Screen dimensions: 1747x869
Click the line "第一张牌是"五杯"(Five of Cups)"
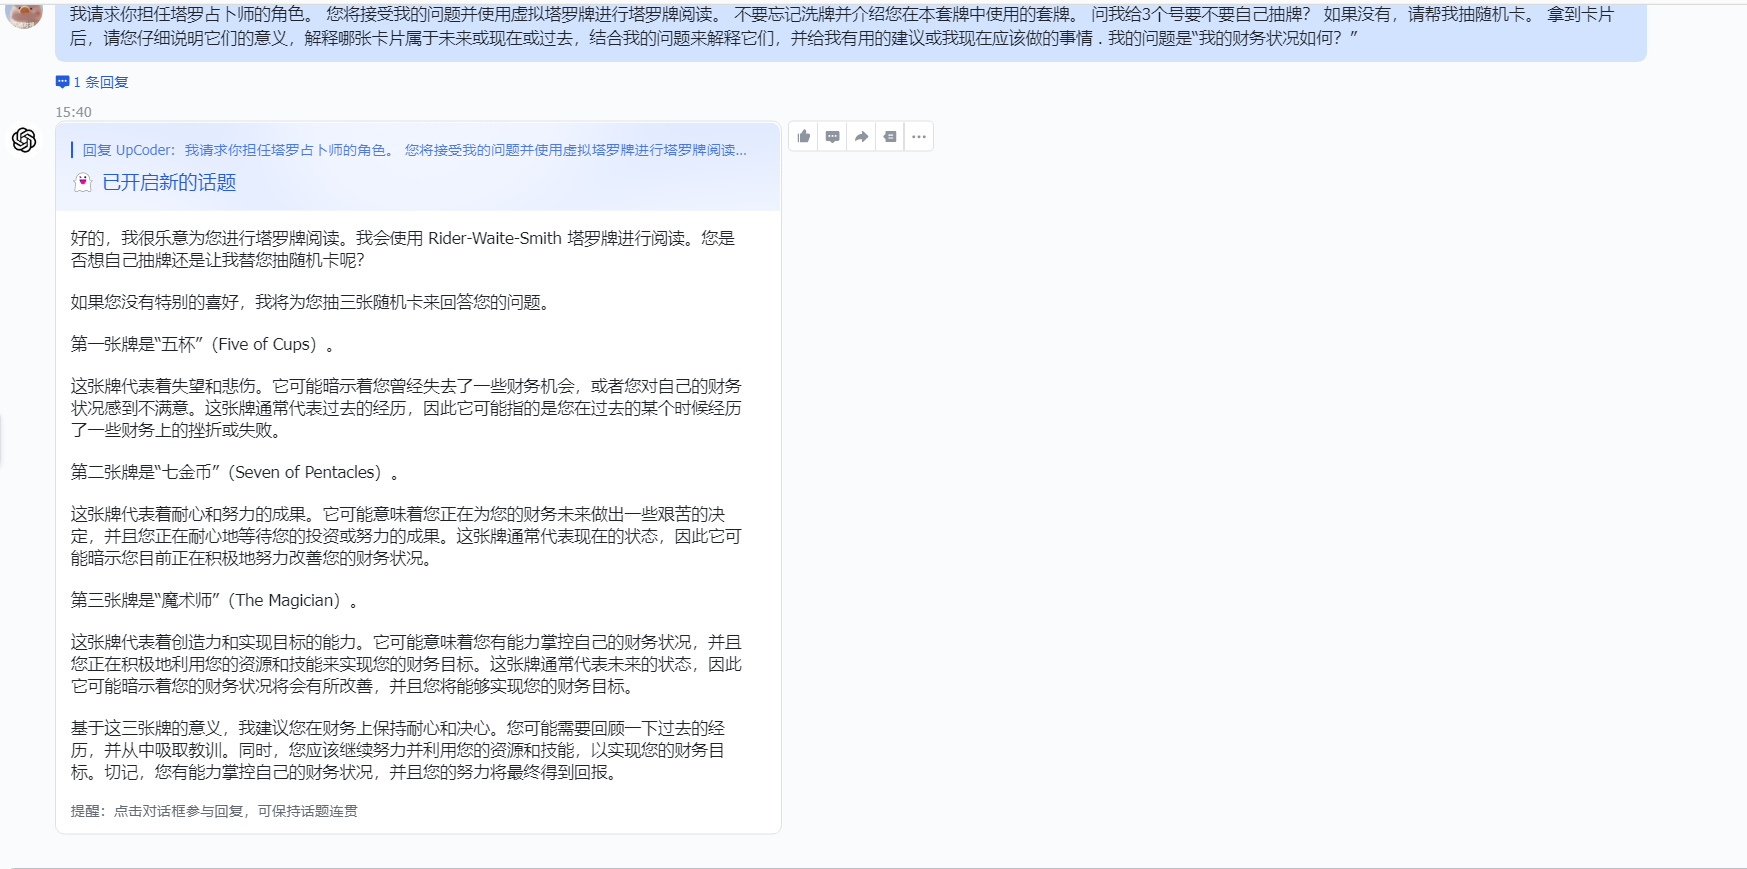pos(202,344)
